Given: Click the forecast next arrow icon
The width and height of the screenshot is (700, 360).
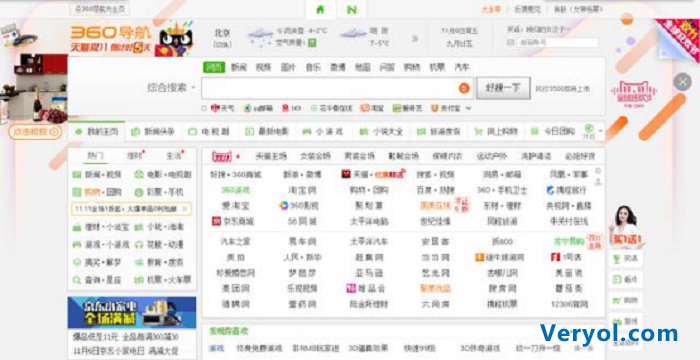Looking at the screenshot, I should 415,39.
